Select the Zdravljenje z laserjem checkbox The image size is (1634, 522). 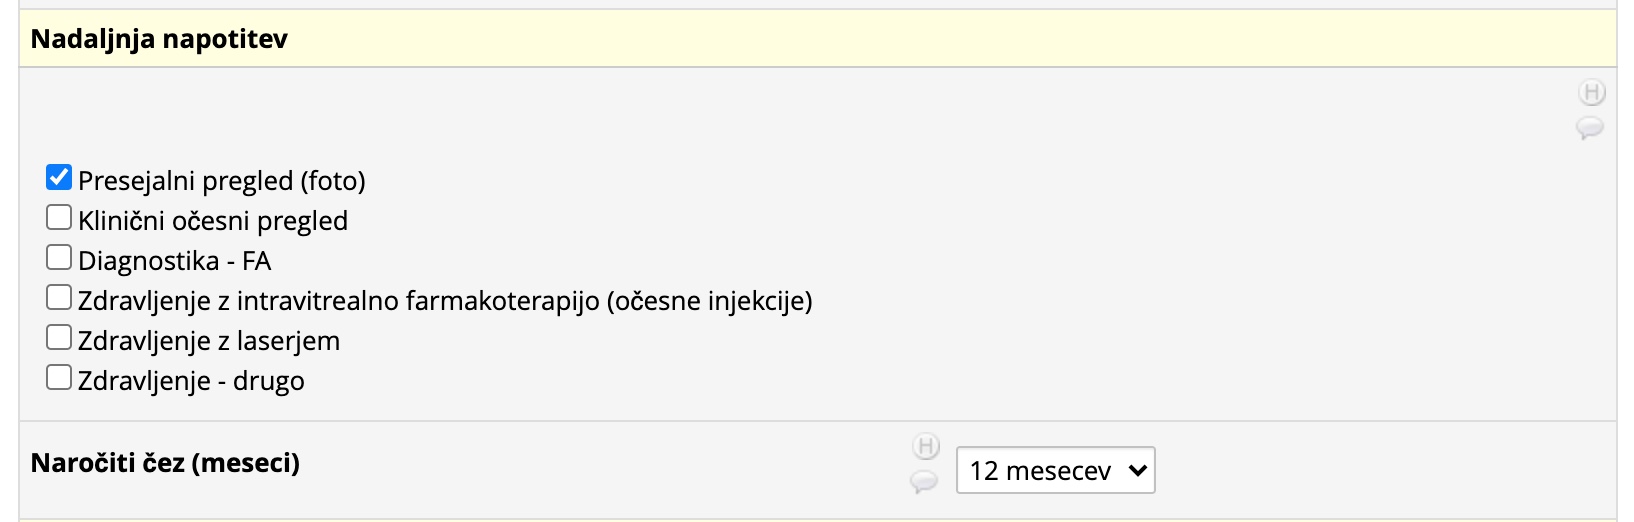click(59, 338)
